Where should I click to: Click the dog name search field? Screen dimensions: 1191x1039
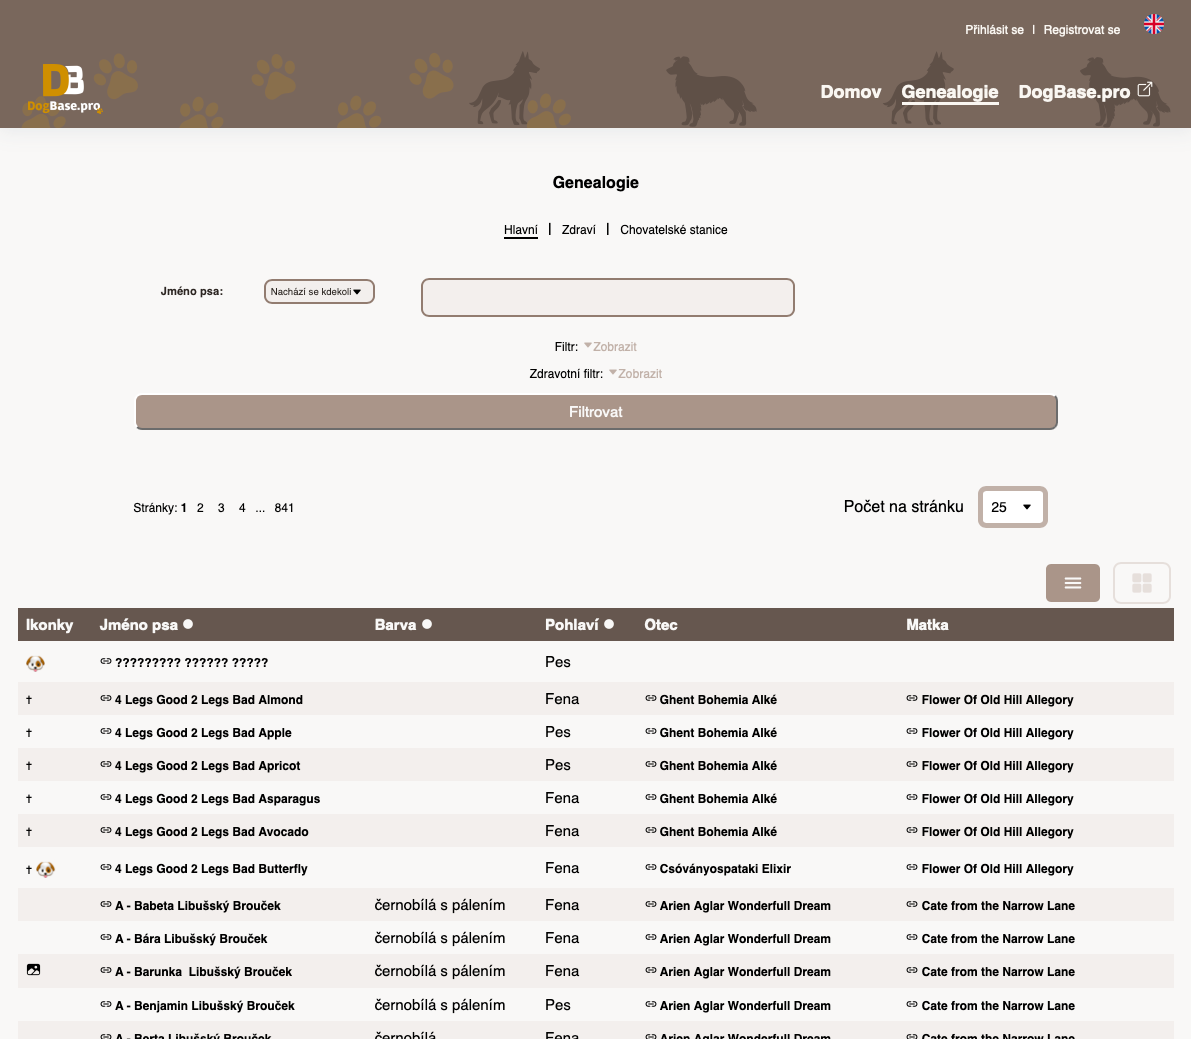point(607,298)
